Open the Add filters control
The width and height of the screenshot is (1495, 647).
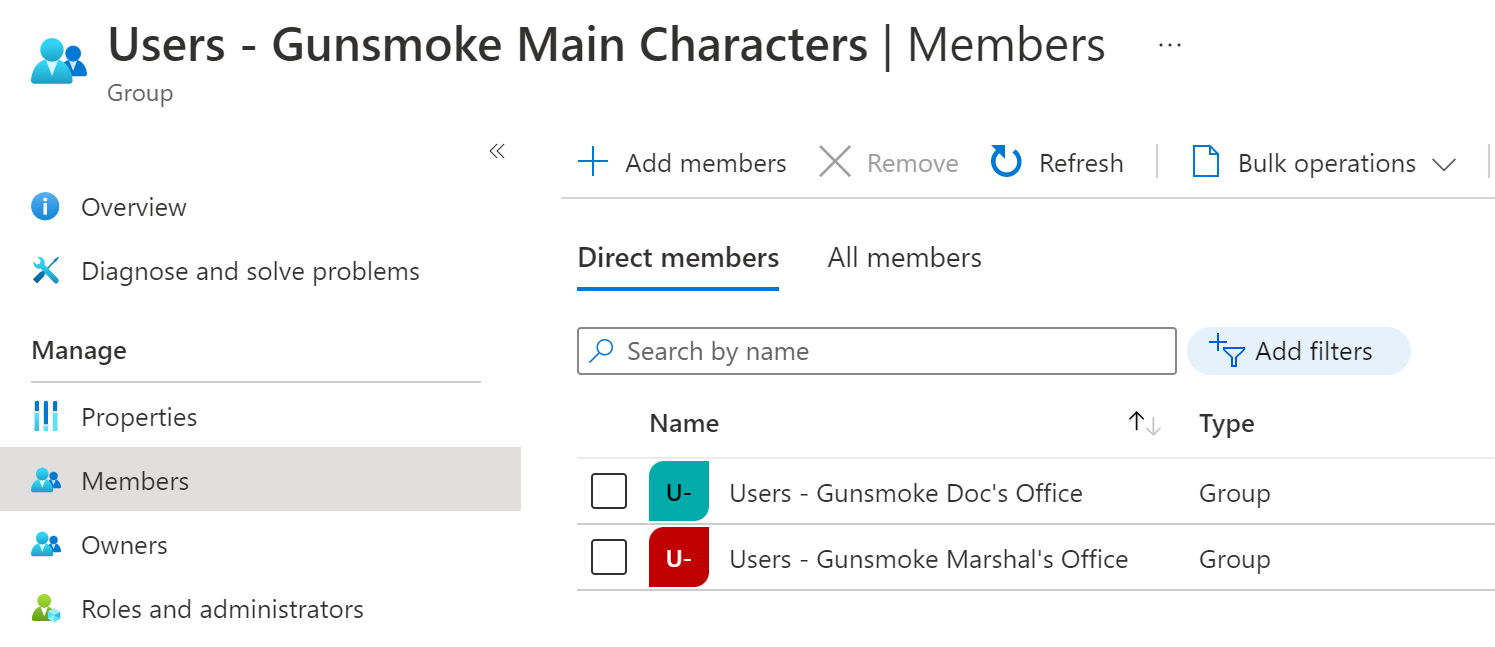tap(1298, 351)
